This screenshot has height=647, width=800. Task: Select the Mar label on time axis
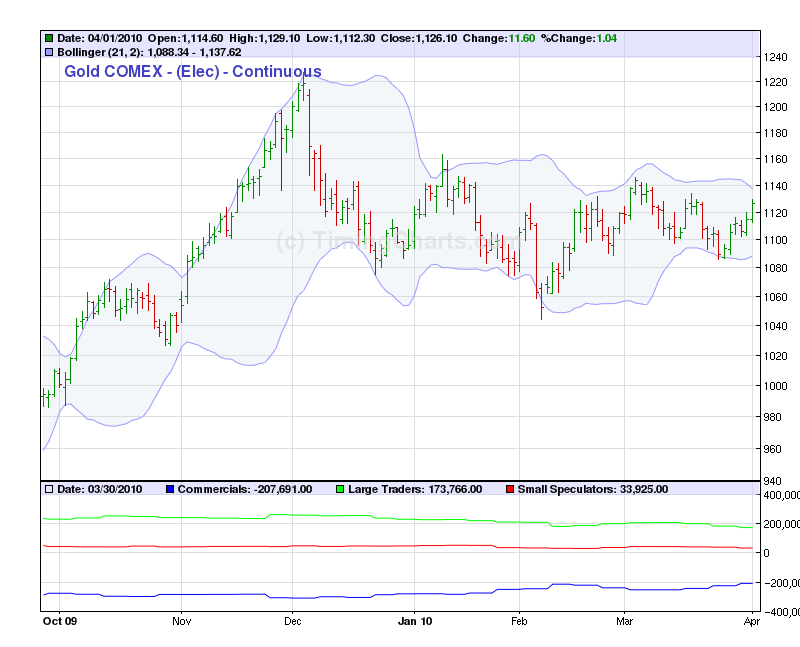(625, 622)
